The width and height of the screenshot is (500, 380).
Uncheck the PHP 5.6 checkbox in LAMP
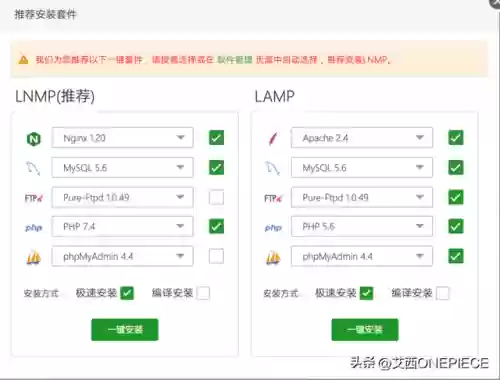point(456,226)
